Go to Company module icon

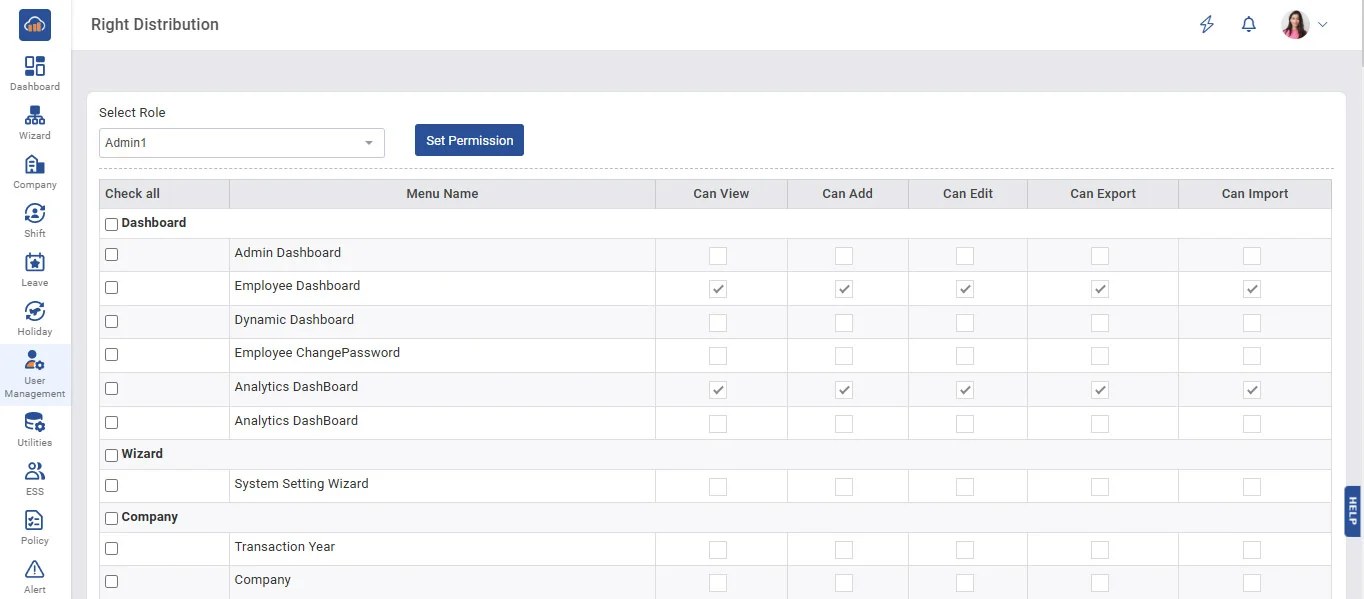click(35, 165)
